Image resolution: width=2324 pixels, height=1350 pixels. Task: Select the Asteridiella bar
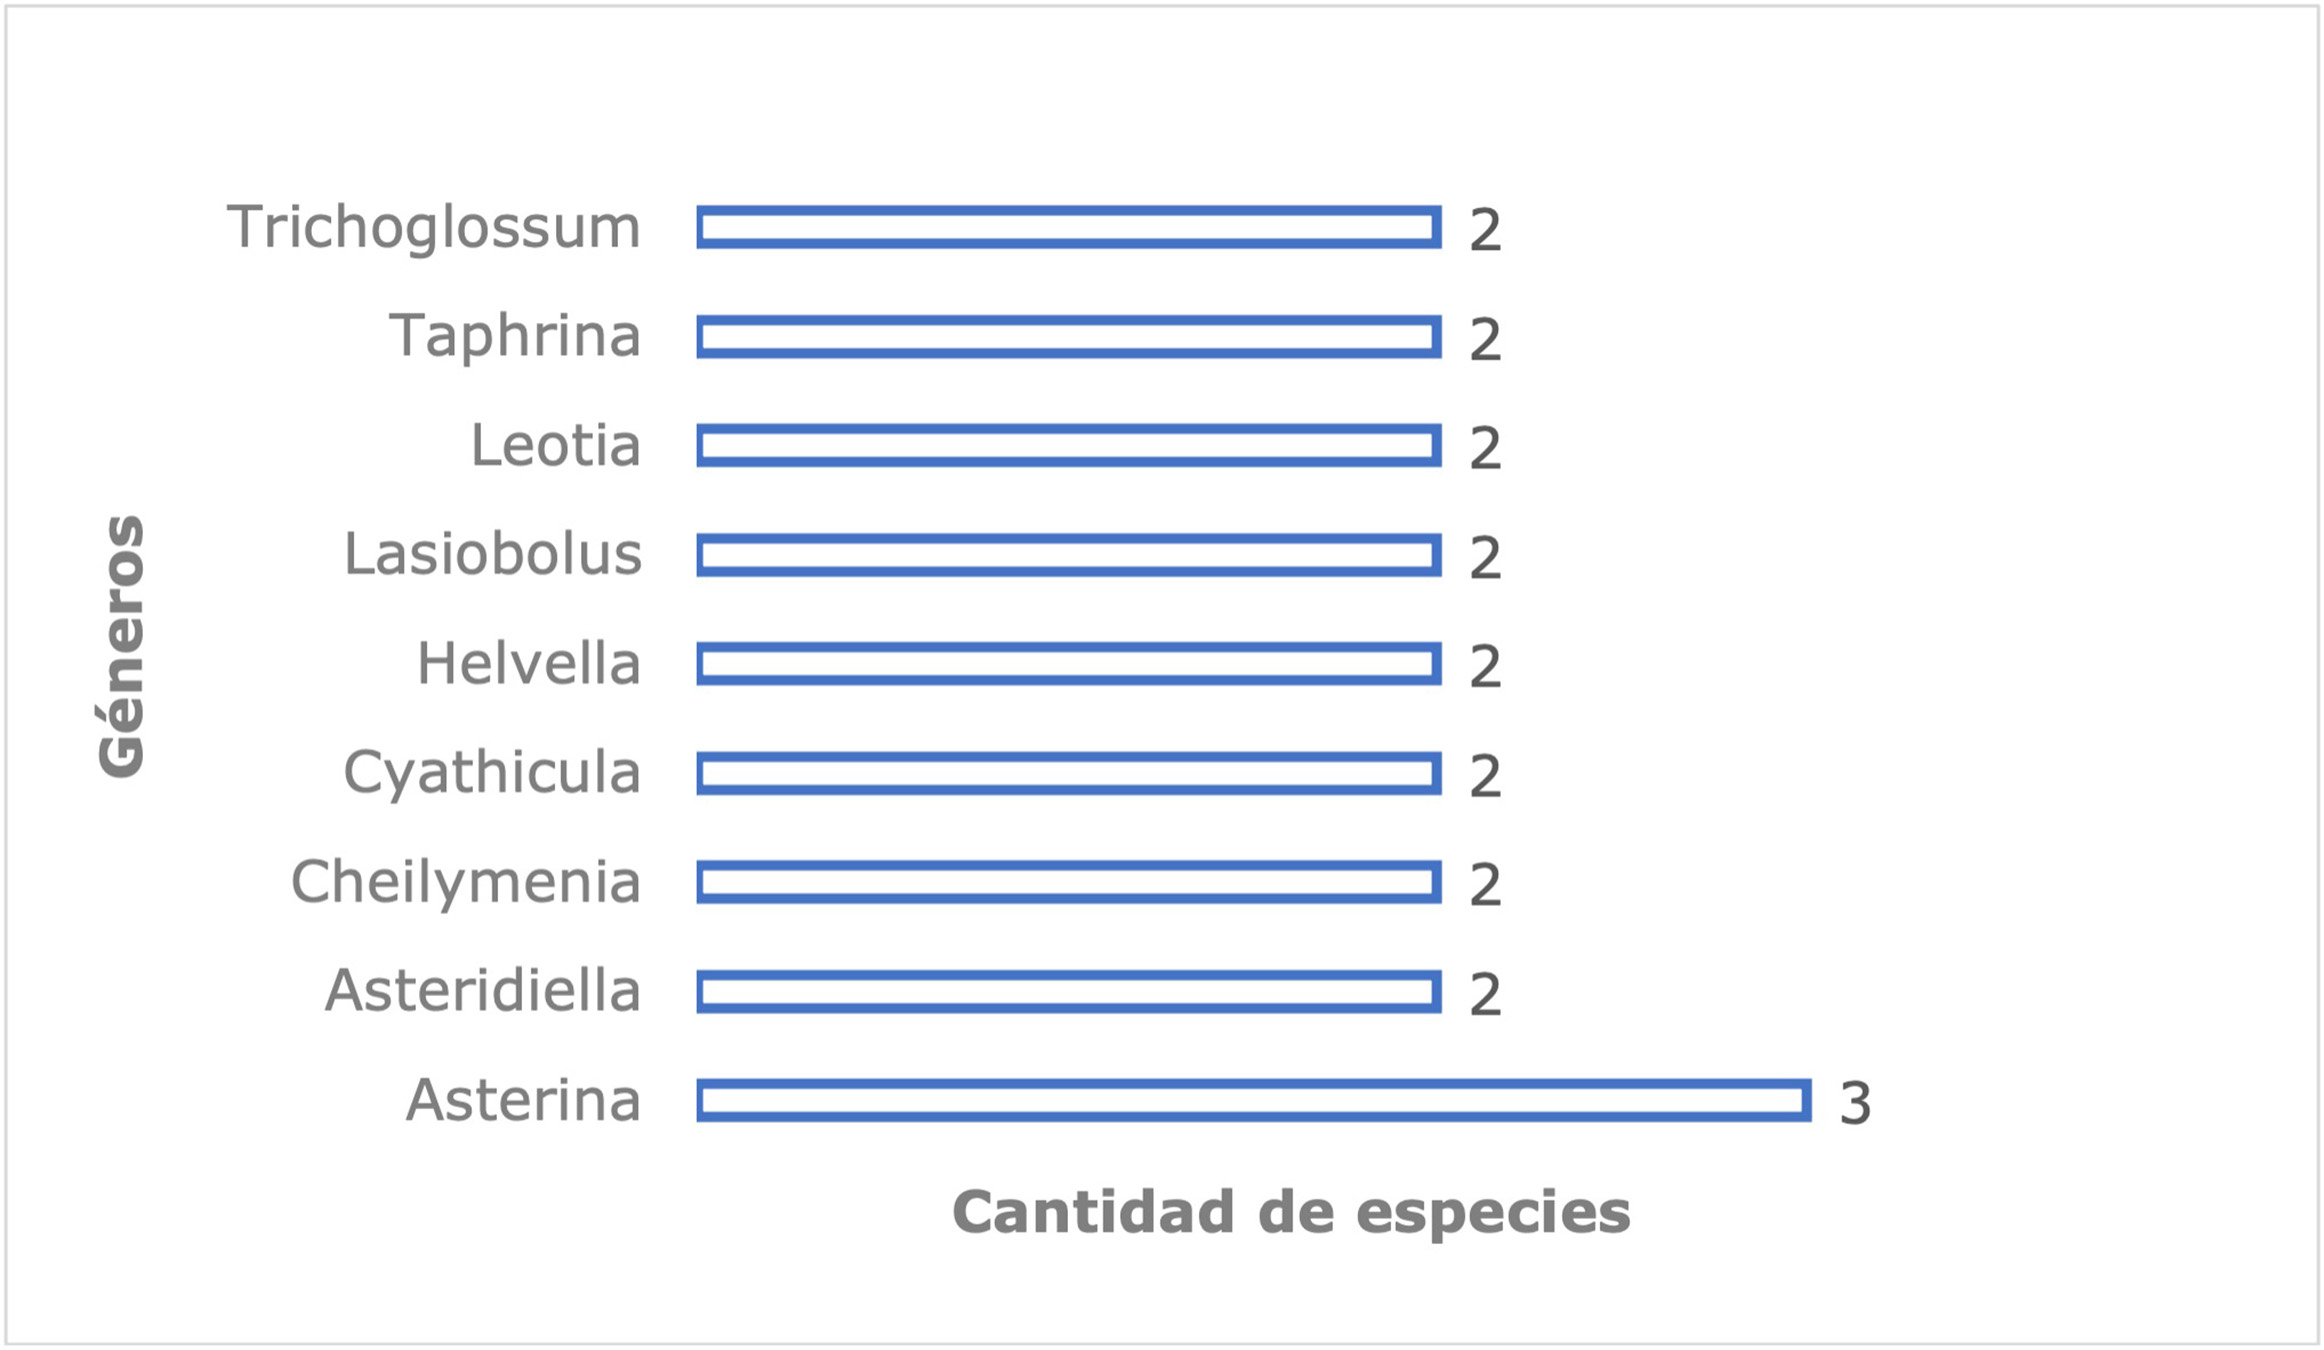coord(1069,991)
